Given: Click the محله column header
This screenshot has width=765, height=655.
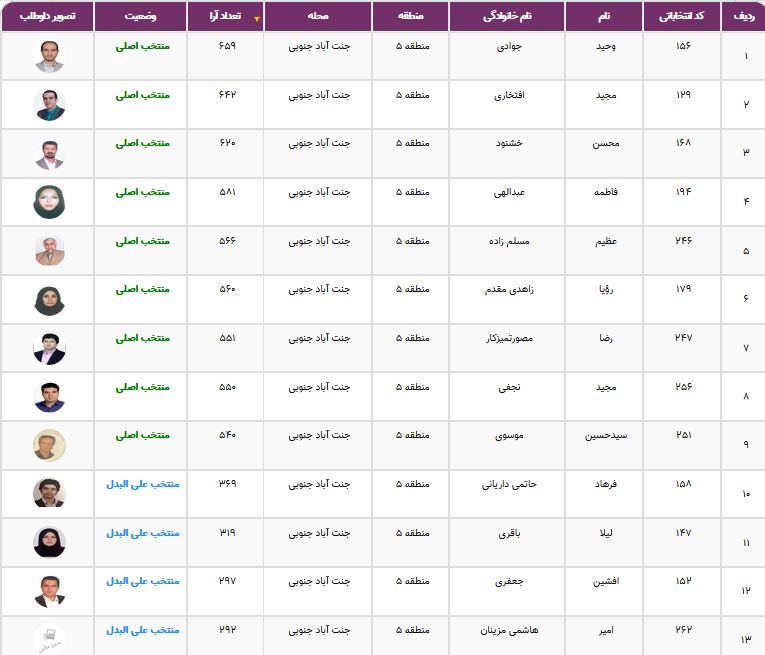Looking at the screenshot, I should pyautogui.click(x=318, y=16).
